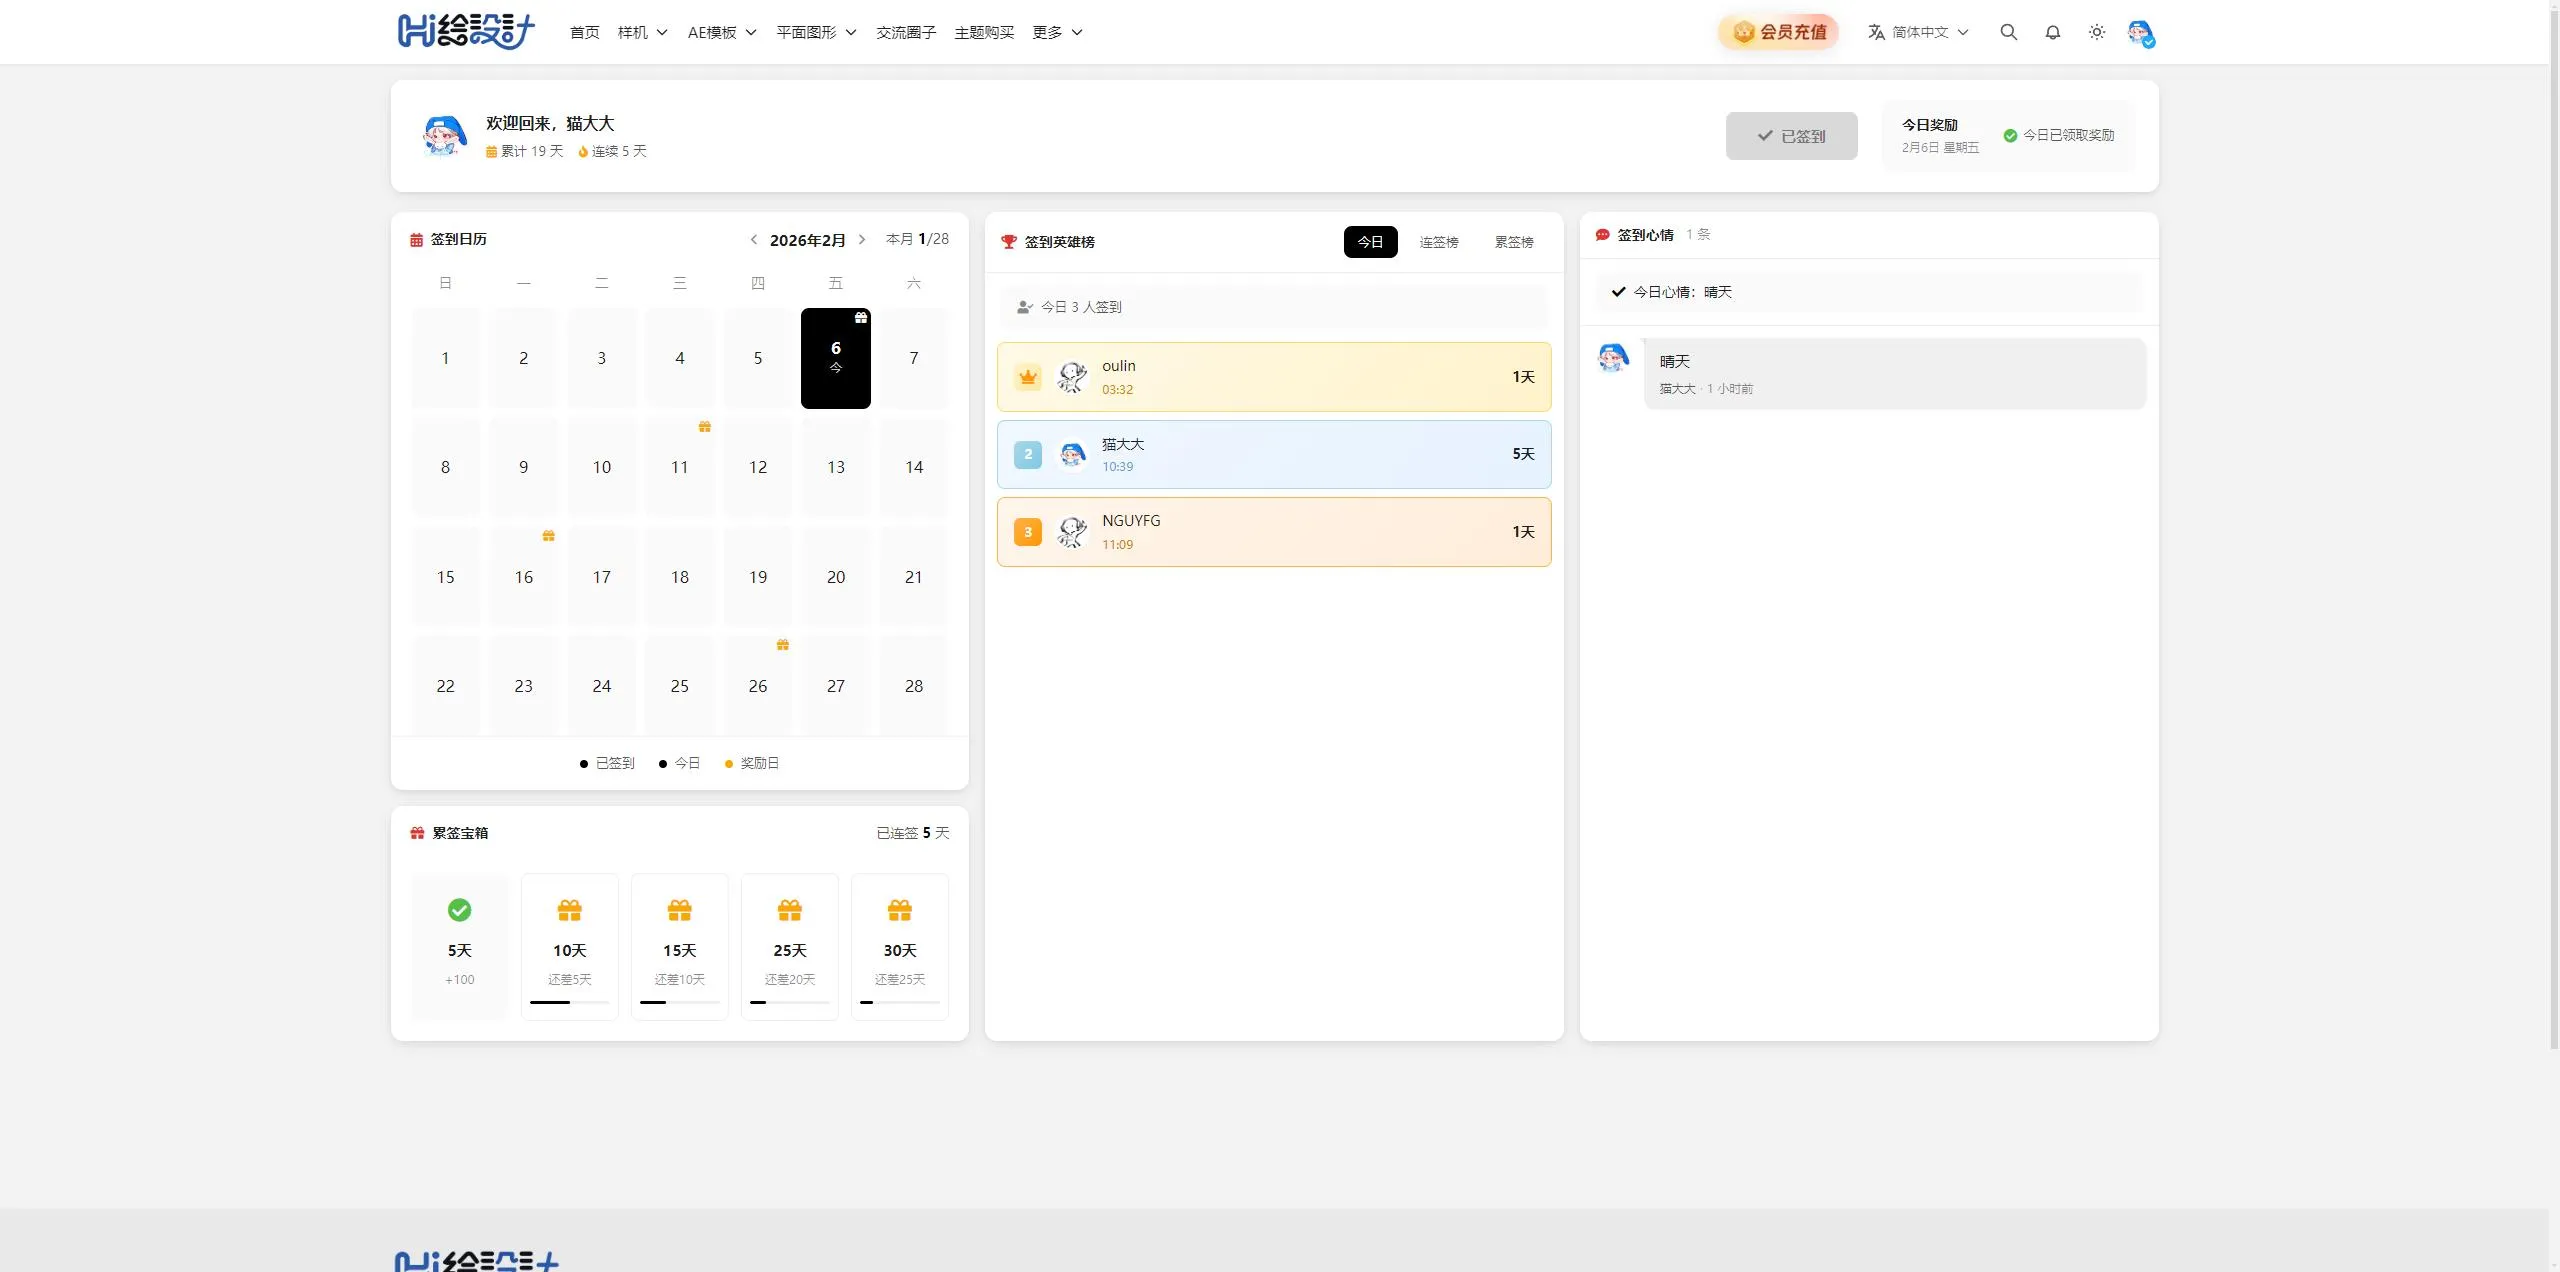Select day 11 in the calendar

(x=680, y=467)
